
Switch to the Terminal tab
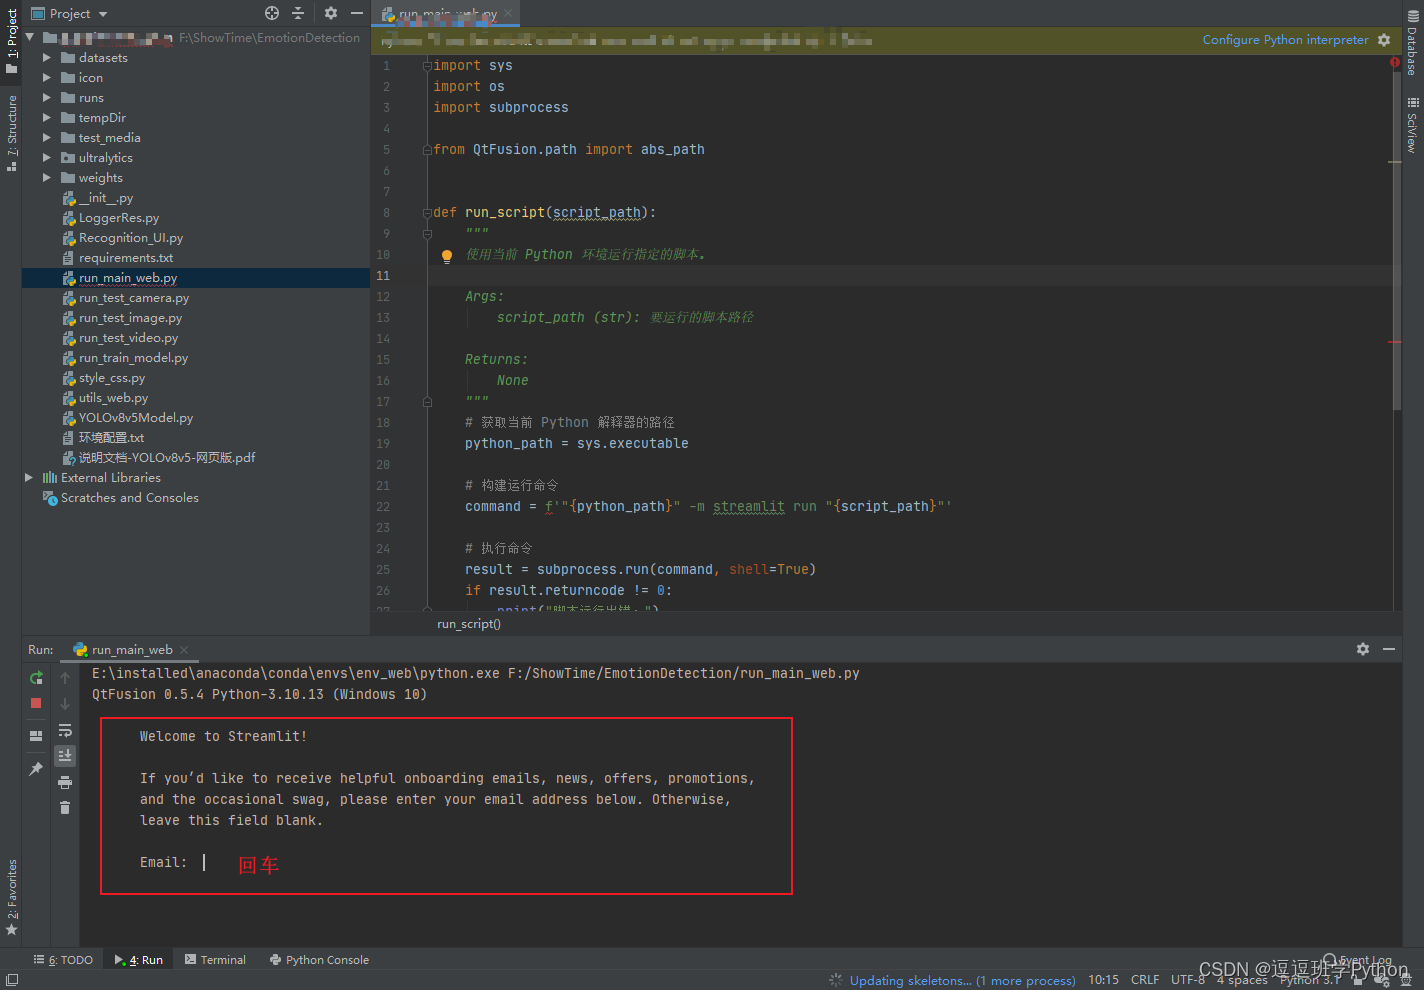point(215,960)
